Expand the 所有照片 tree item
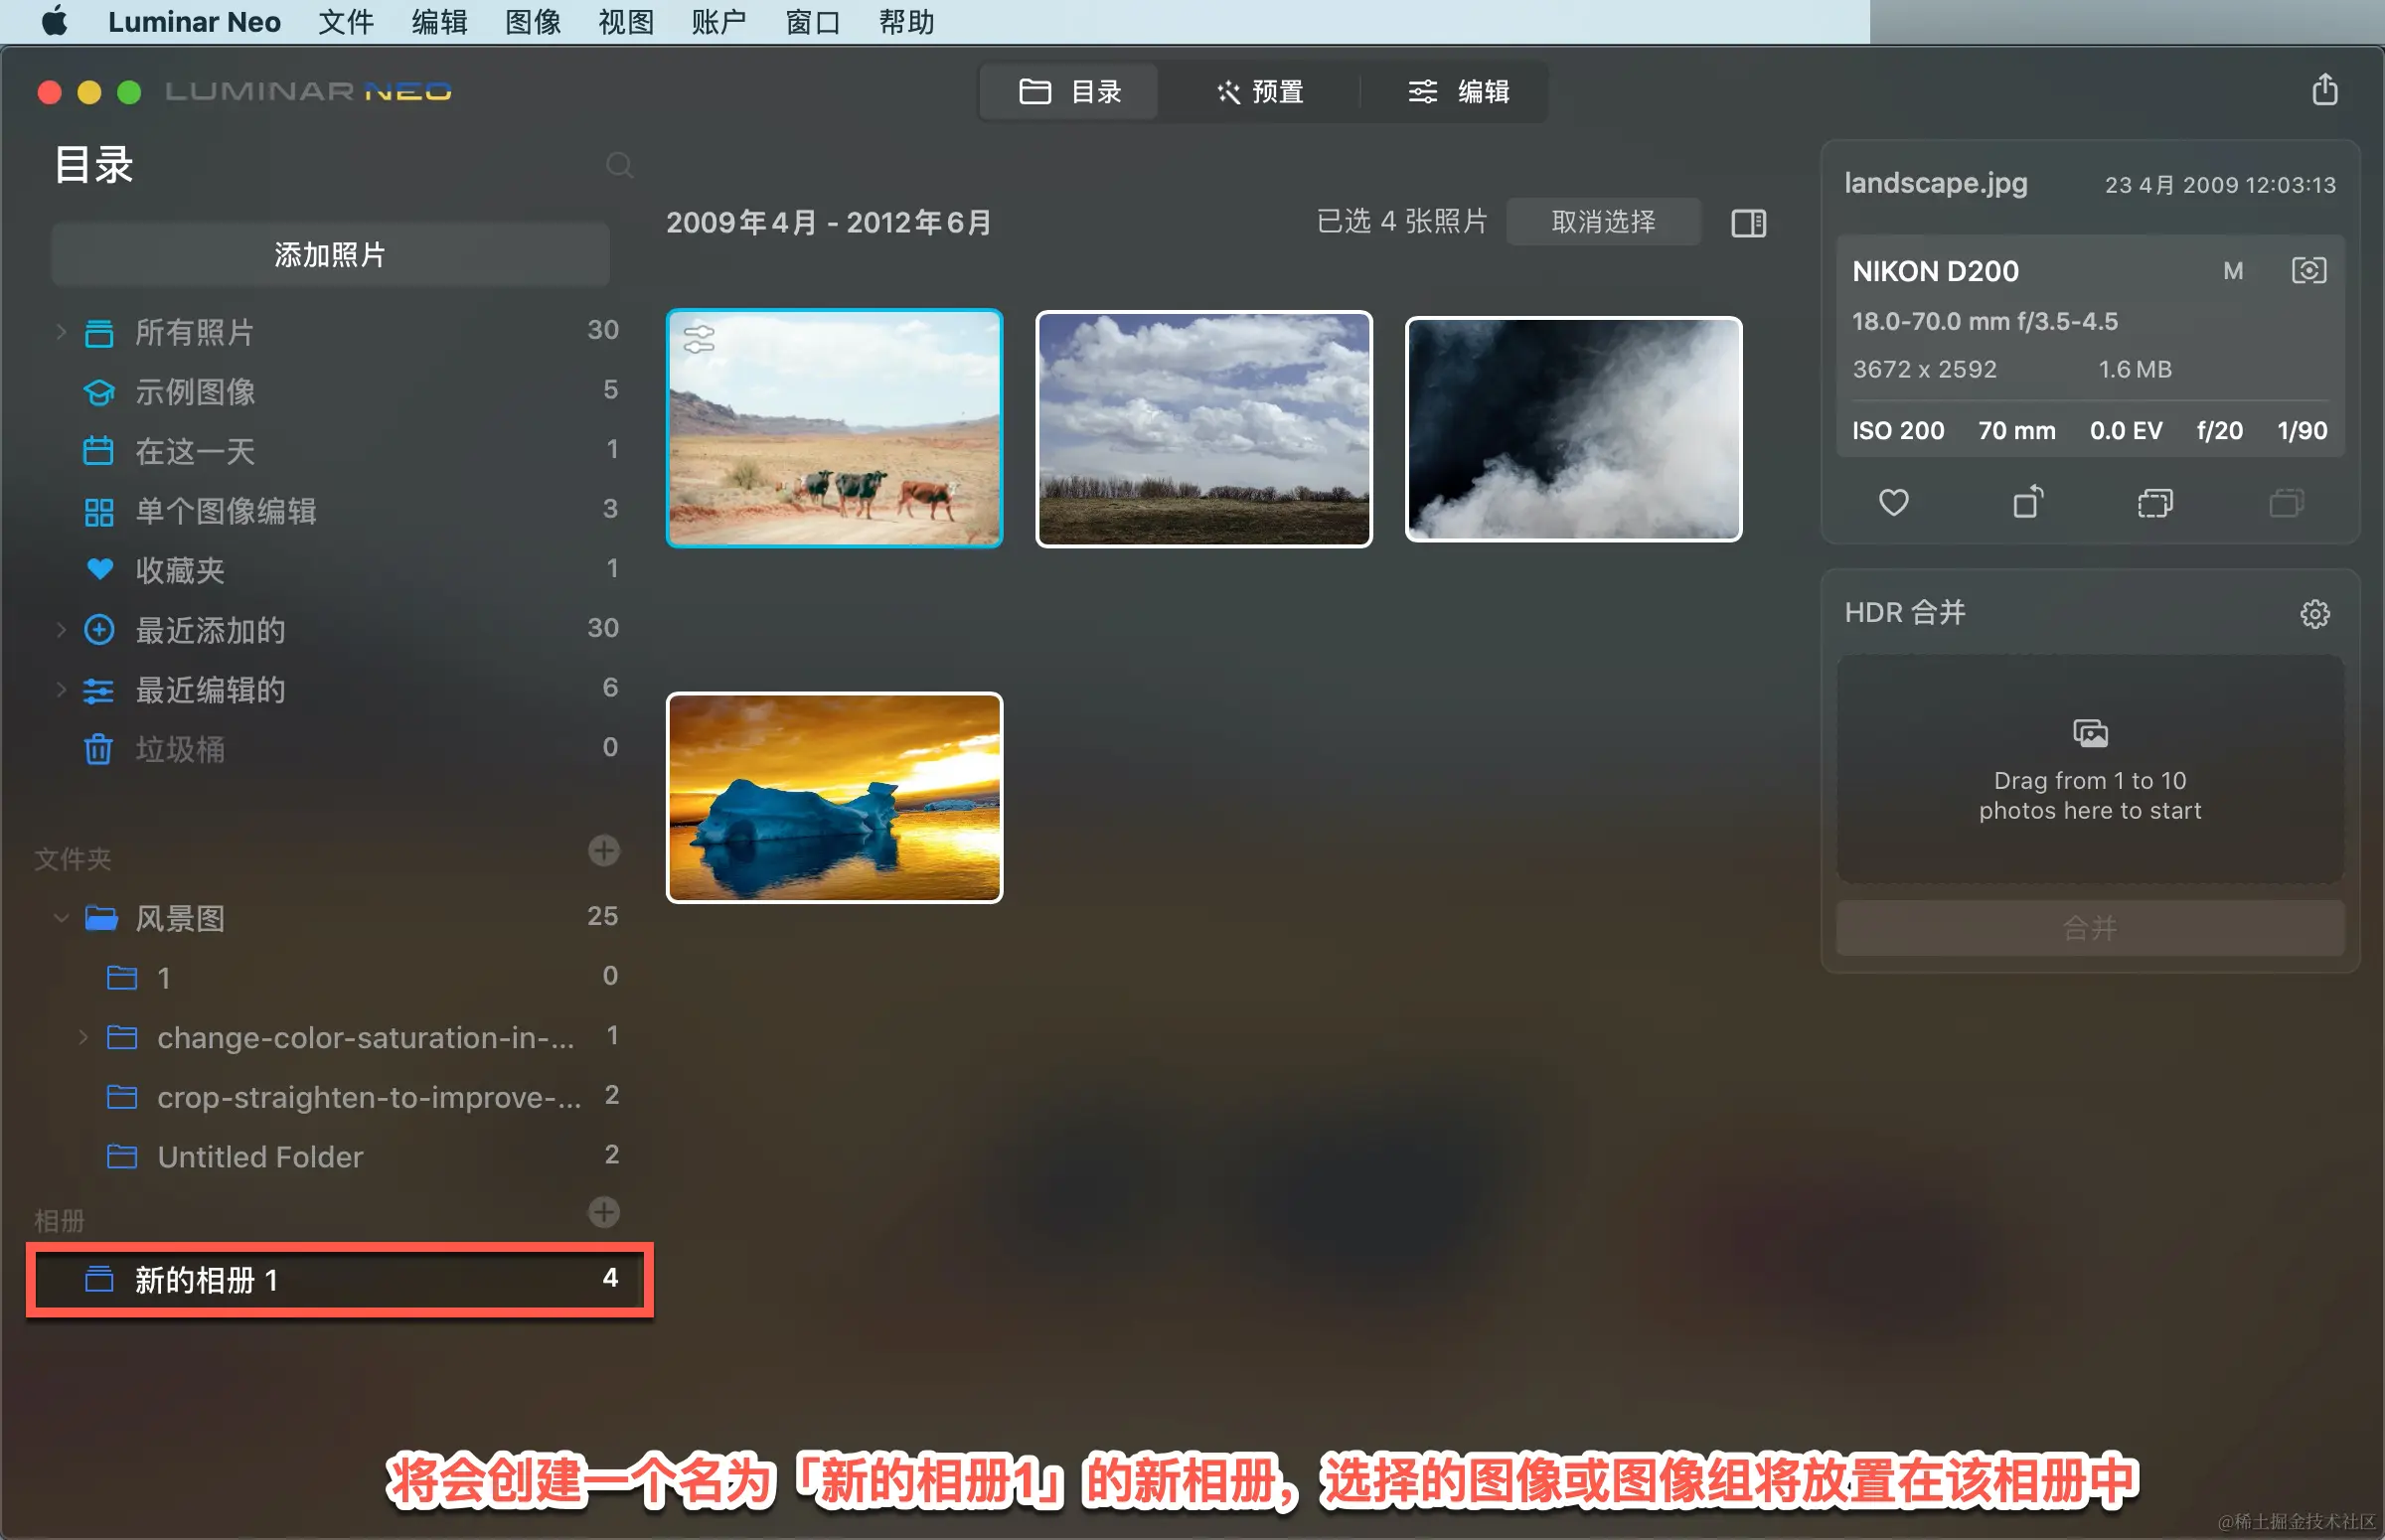 (x=61, y=331)
